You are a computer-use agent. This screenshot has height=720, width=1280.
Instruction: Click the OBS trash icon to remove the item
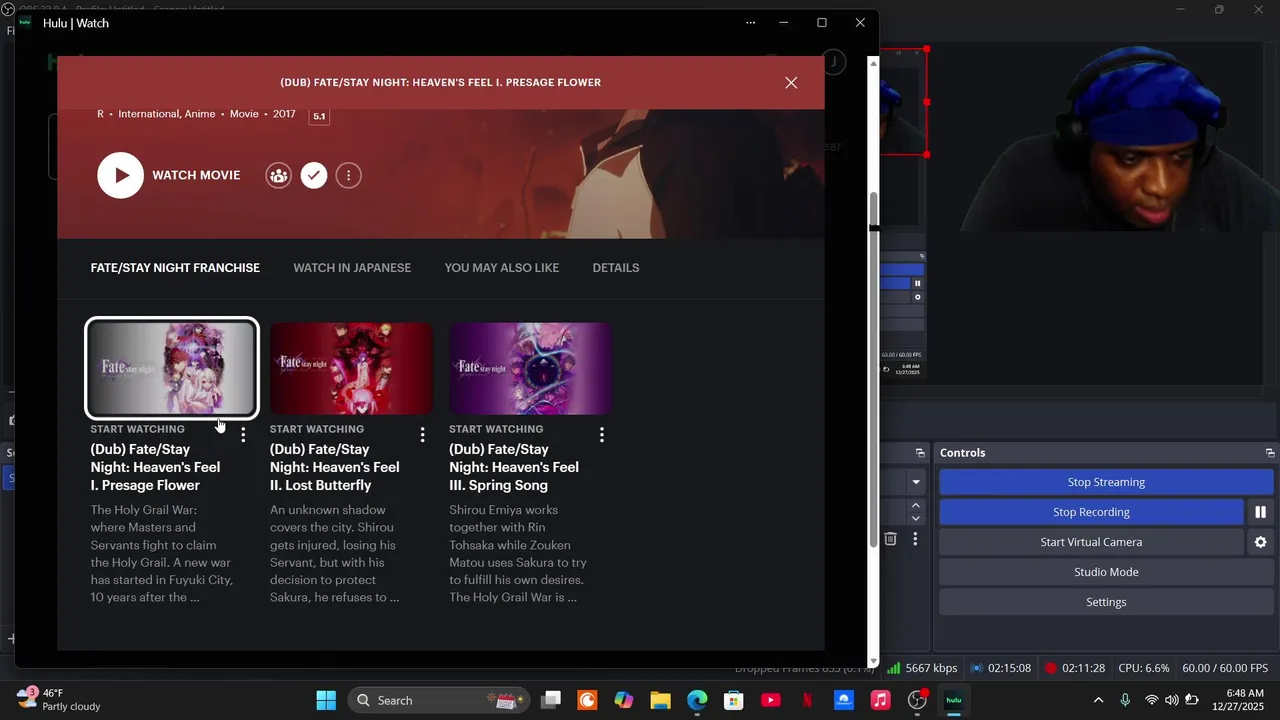pyautogui.click(x=890, y=539)
